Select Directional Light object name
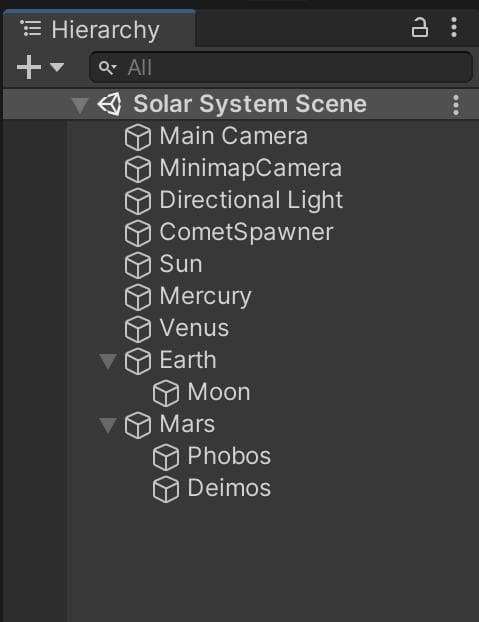Screen dimensions: 479x622 (251, 200)
